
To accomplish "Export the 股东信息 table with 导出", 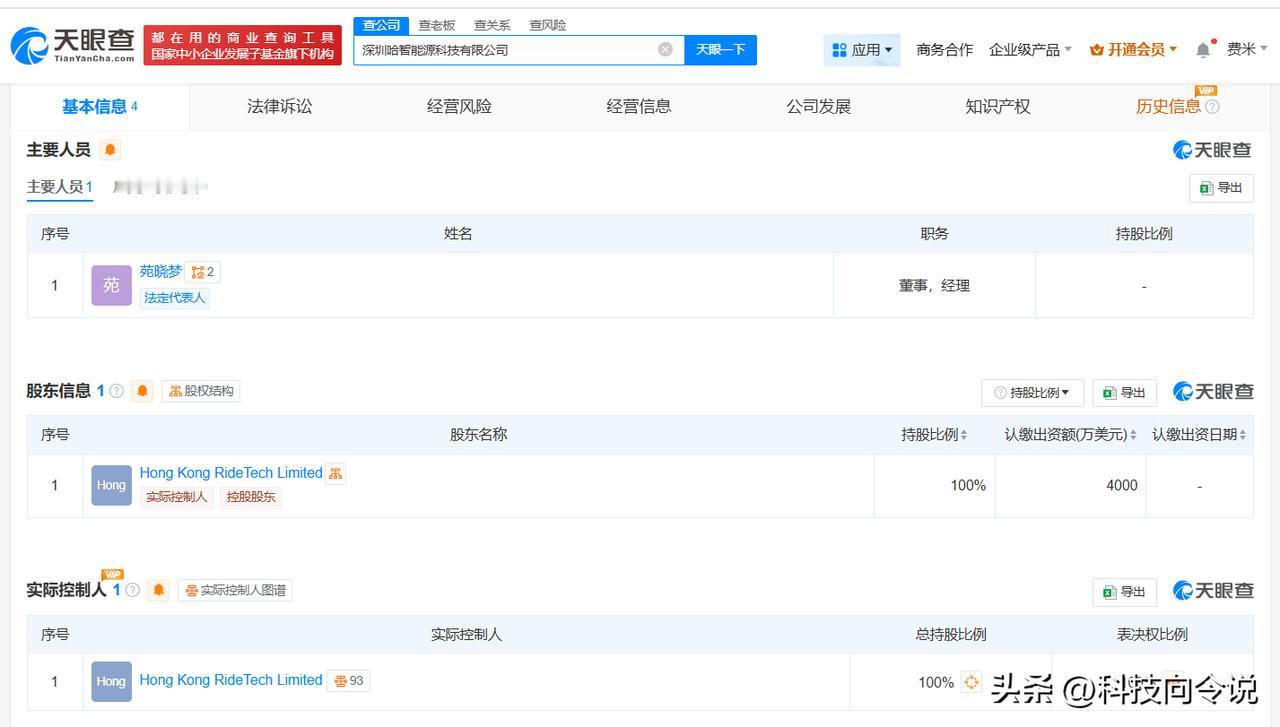I will pos(1124,392).
